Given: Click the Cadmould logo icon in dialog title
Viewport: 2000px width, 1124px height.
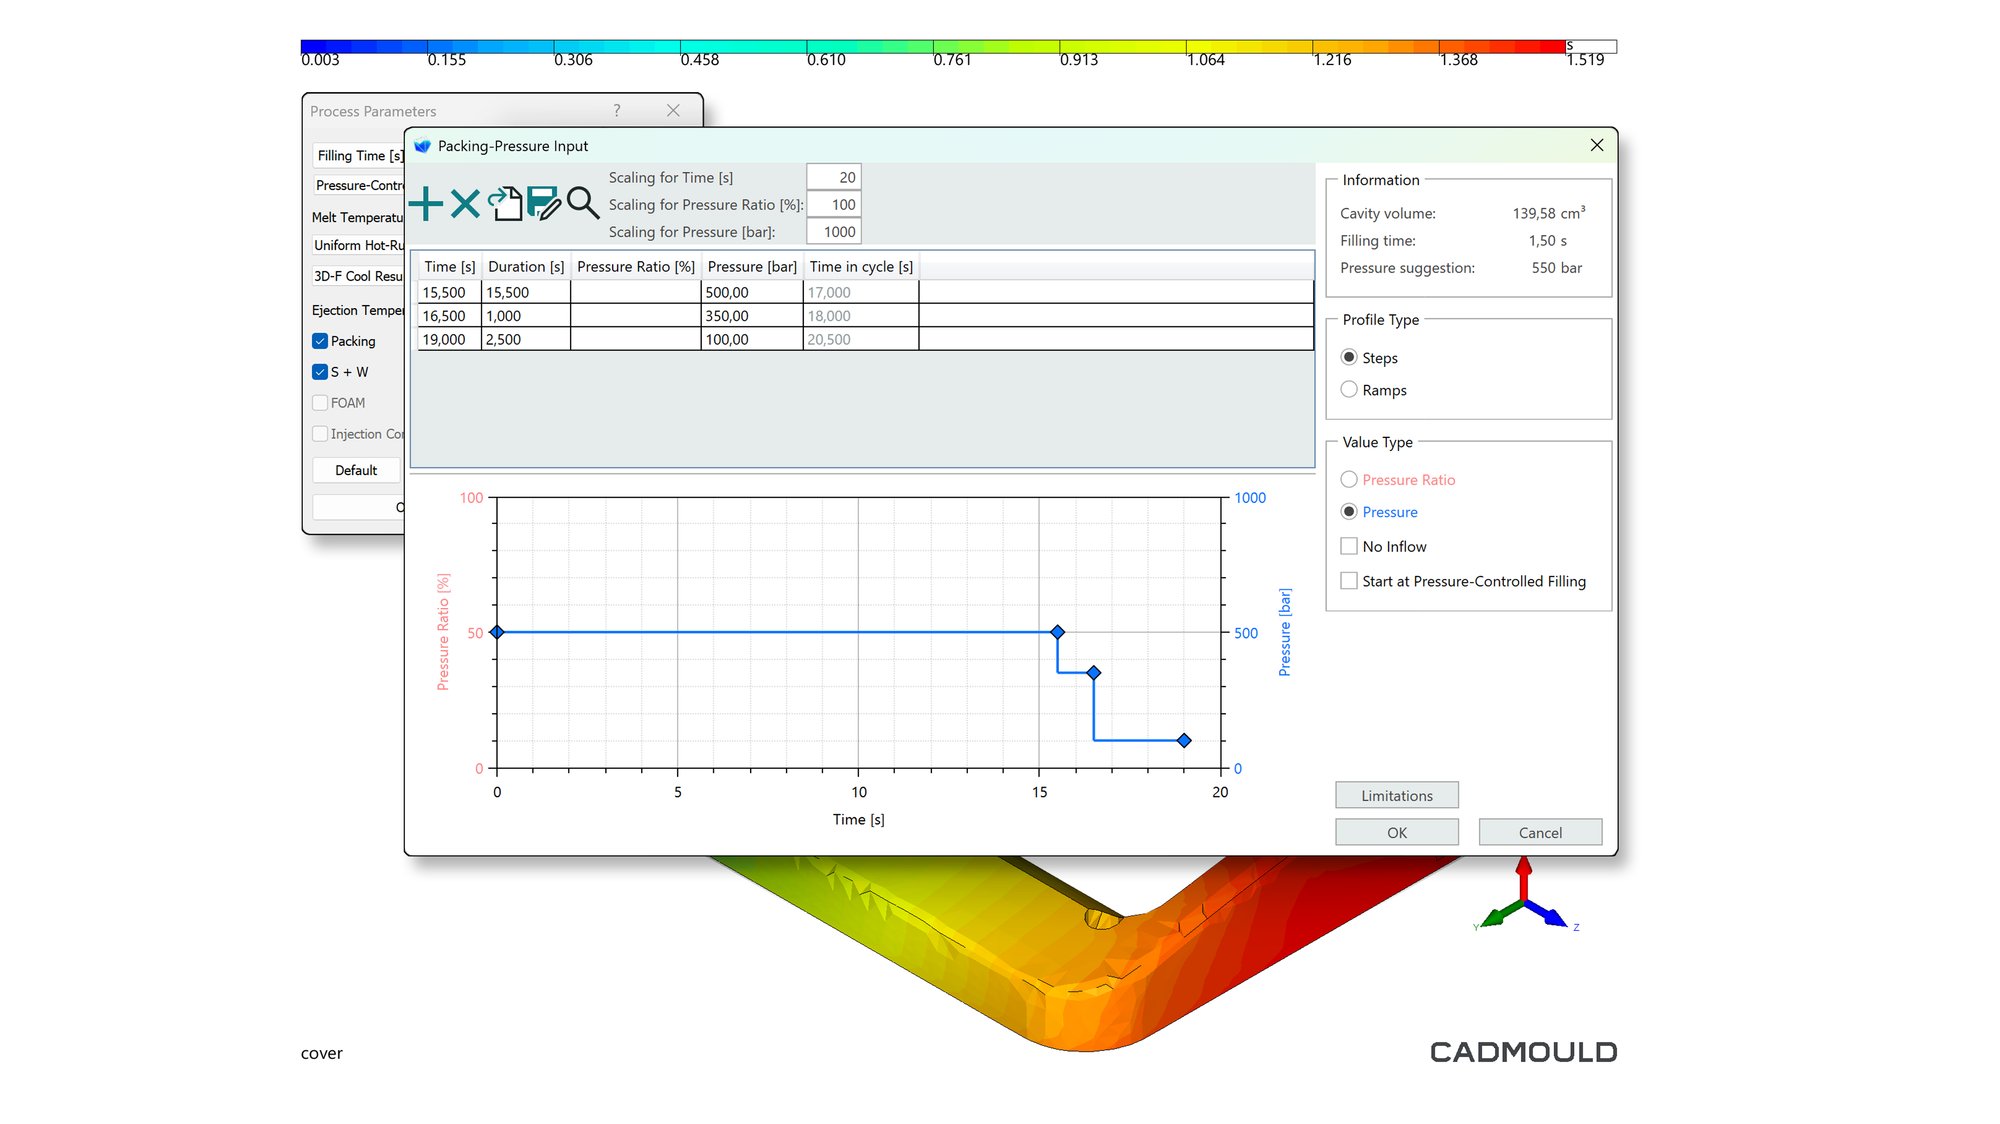Looking at the screenshot, I should 422,146.
